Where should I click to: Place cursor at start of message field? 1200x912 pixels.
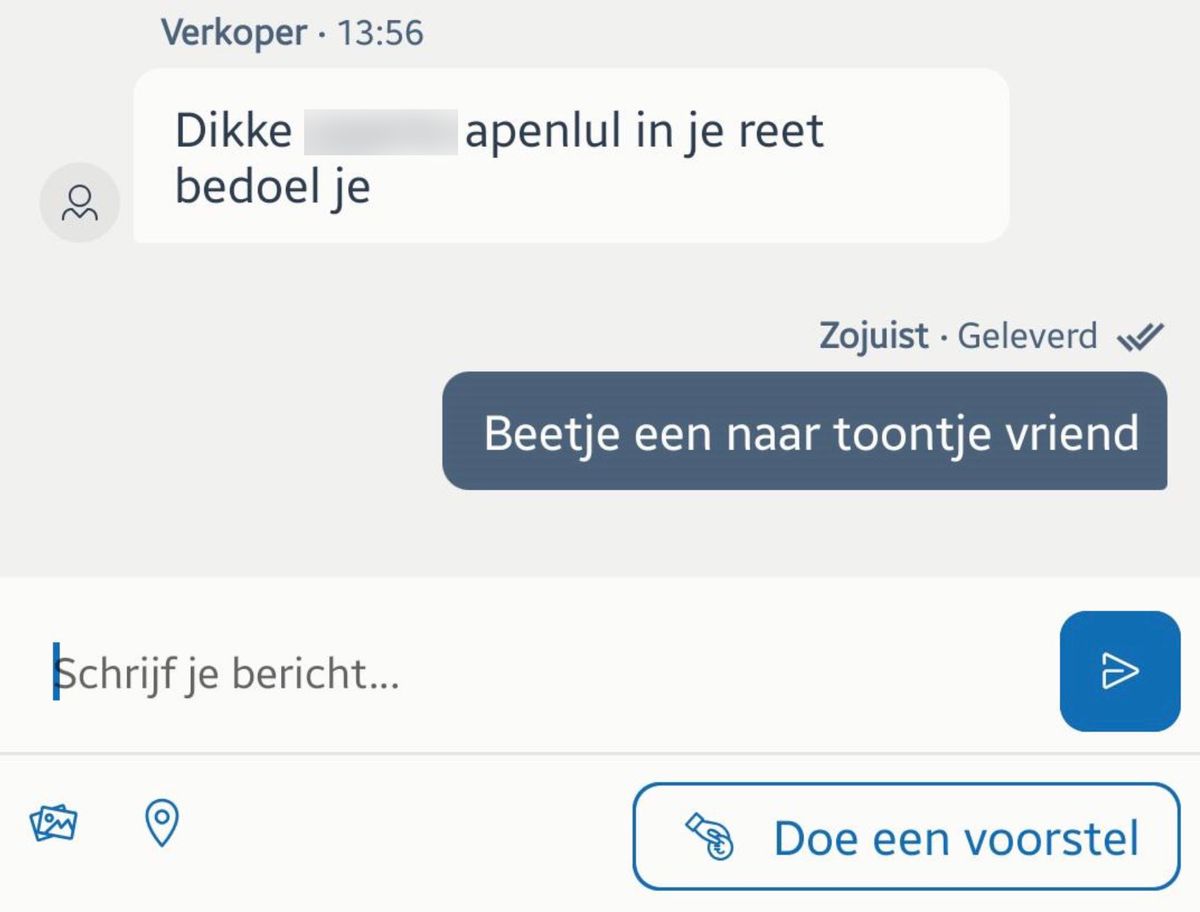57,673
